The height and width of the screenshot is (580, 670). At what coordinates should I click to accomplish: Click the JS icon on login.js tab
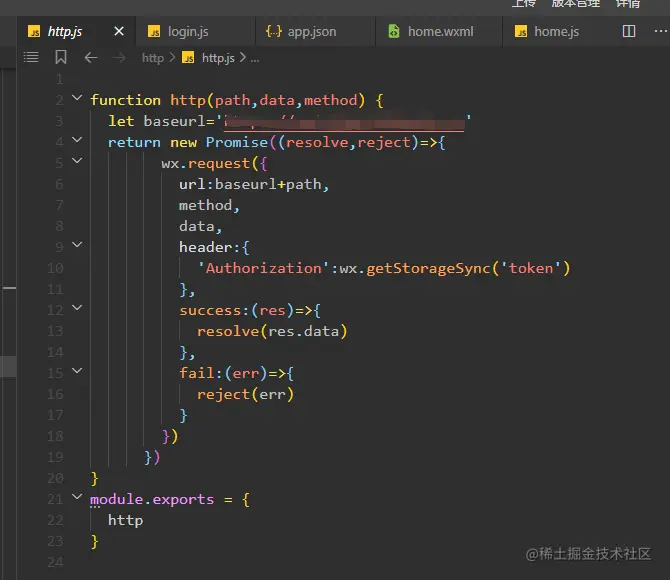(x=154, y=31)
